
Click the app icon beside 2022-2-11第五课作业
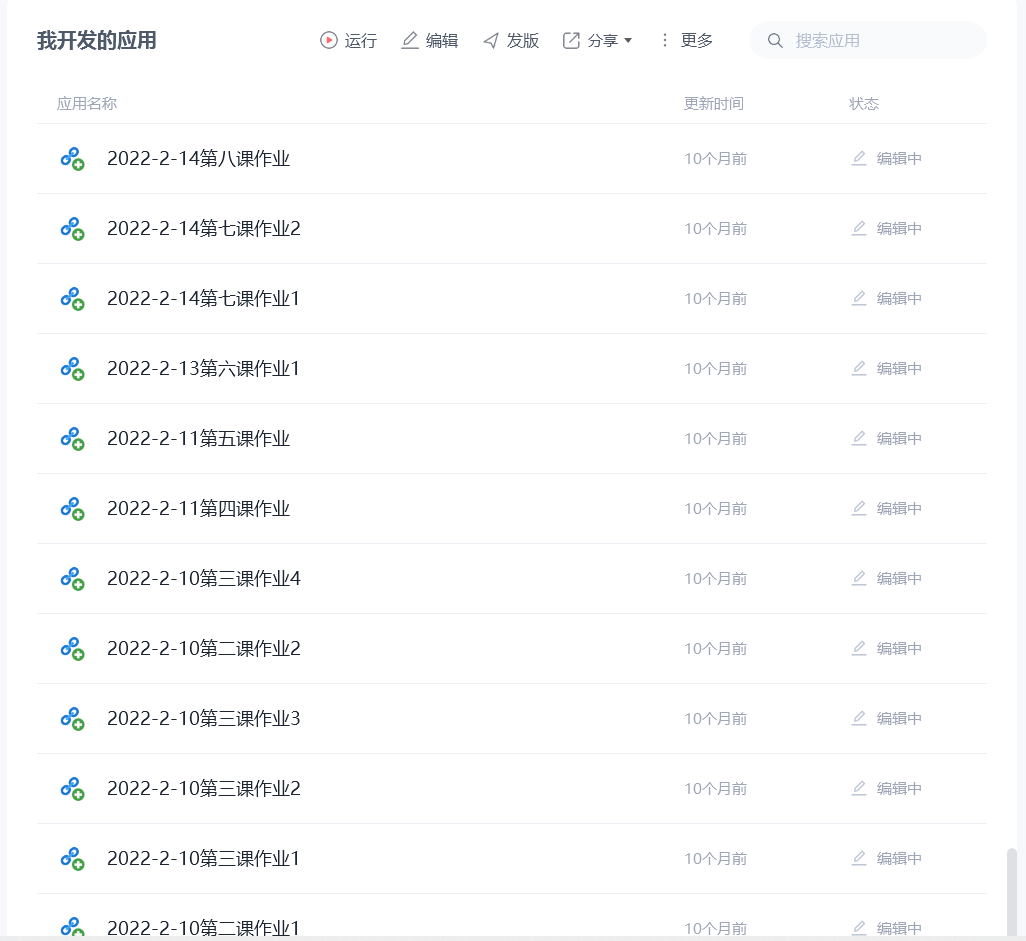click(73, 438)
